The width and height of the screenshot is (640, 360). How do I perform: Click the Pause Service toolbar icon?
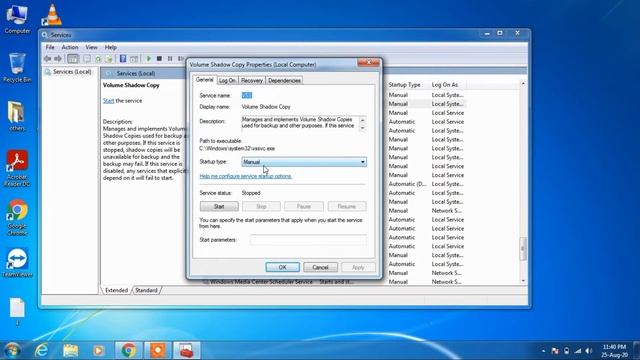click(170, 59)
